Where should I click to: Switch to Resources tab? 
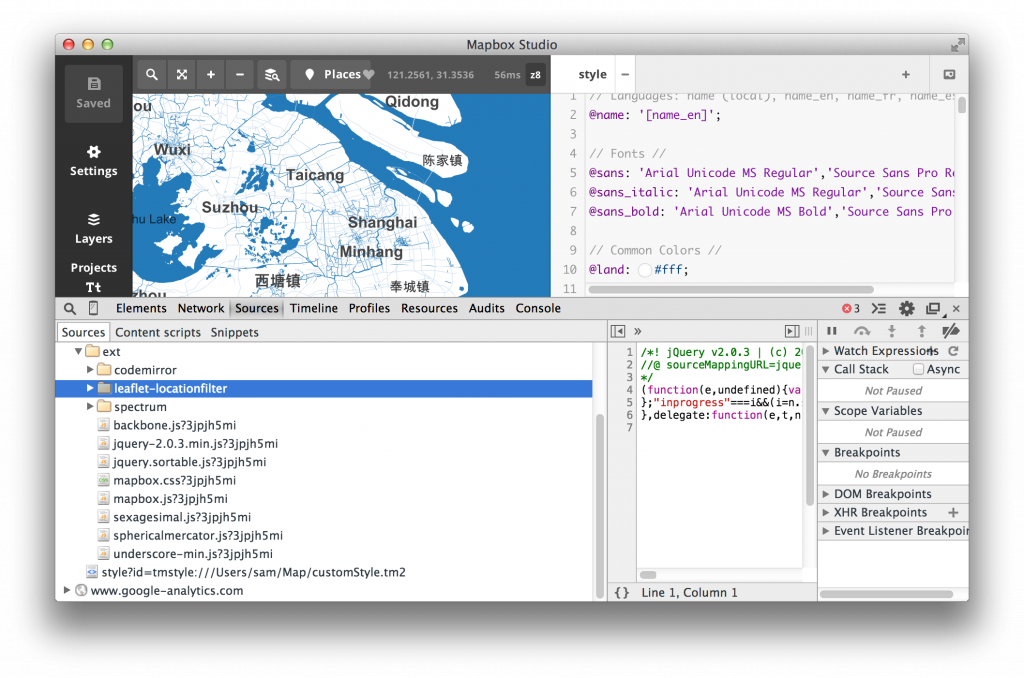point(429,308)
